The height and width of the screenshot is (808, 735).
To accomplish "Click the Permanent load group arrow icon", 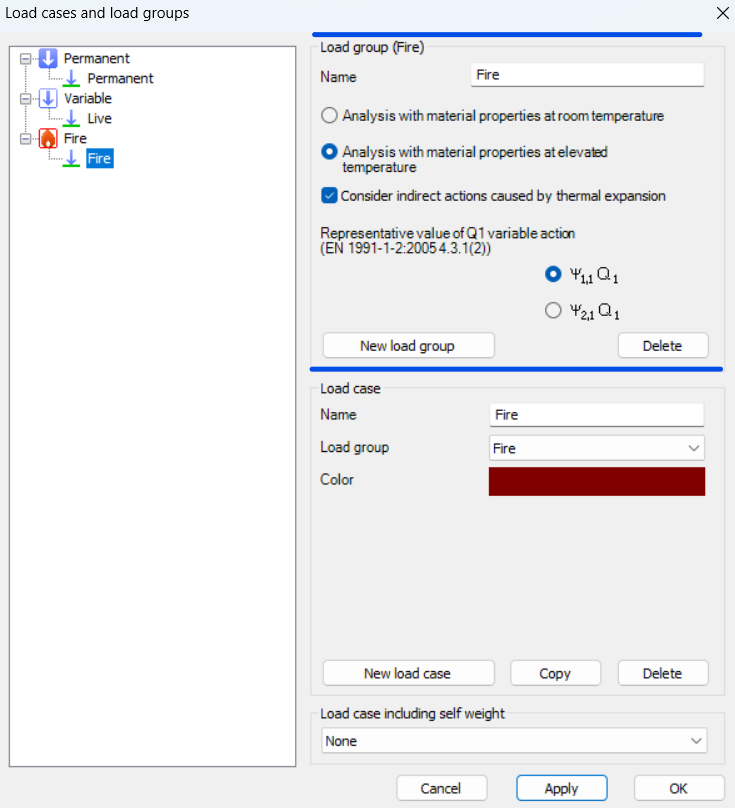I will click(x=47, y=59).
